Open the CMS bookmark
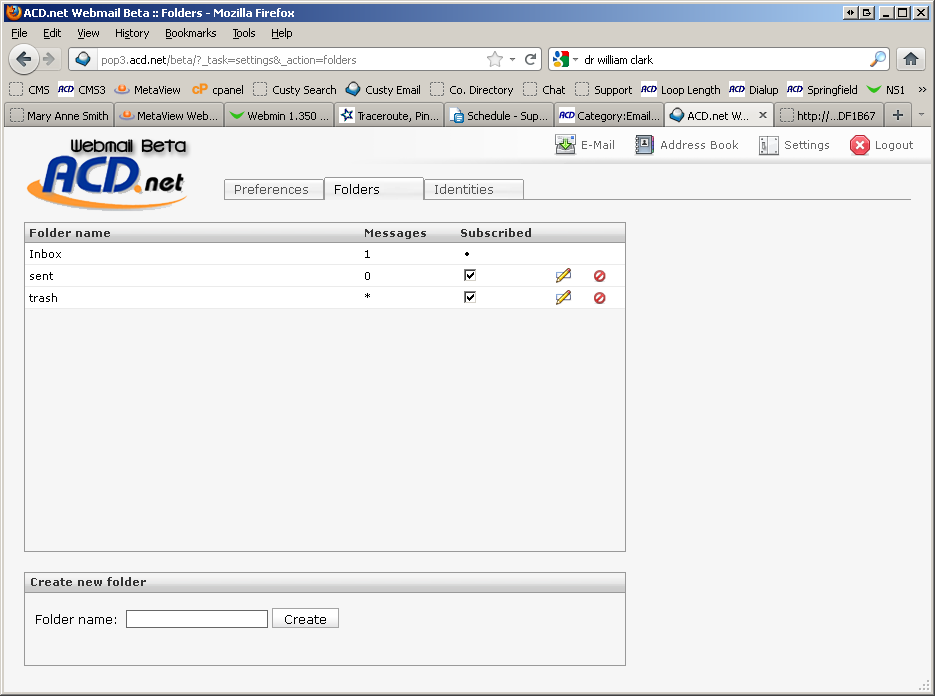 click(30, 89)
